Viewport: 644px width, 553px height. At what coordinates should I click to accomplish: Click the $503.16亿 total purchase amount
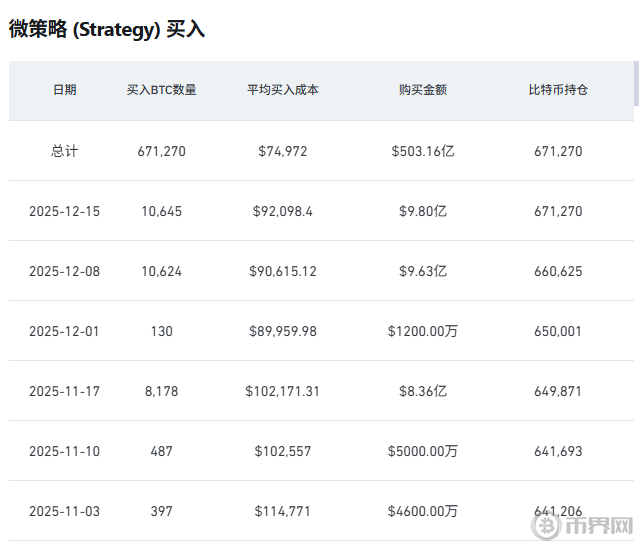(x=423, y=151)
